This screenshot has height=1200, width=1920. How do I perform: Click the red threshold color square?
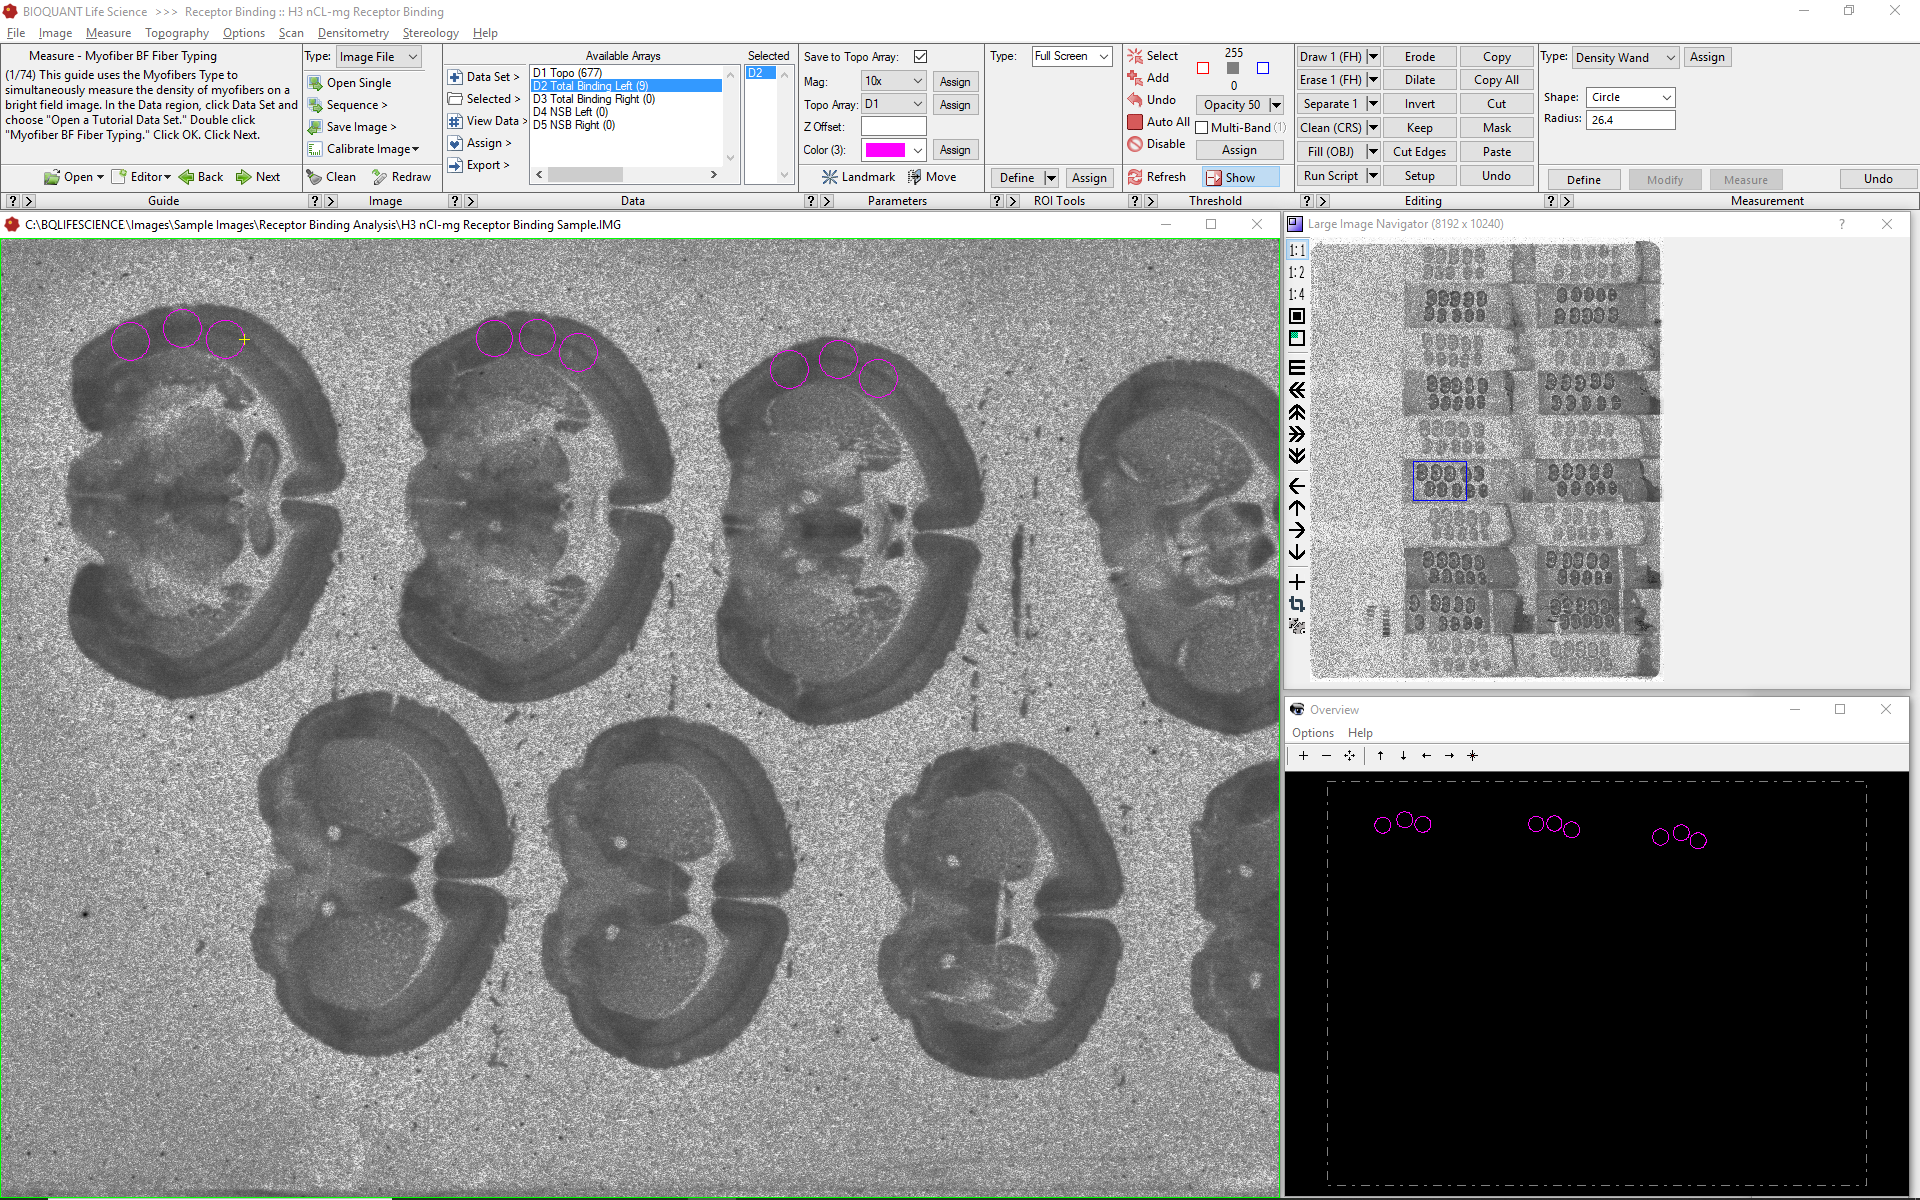(x=1203, y=68)
